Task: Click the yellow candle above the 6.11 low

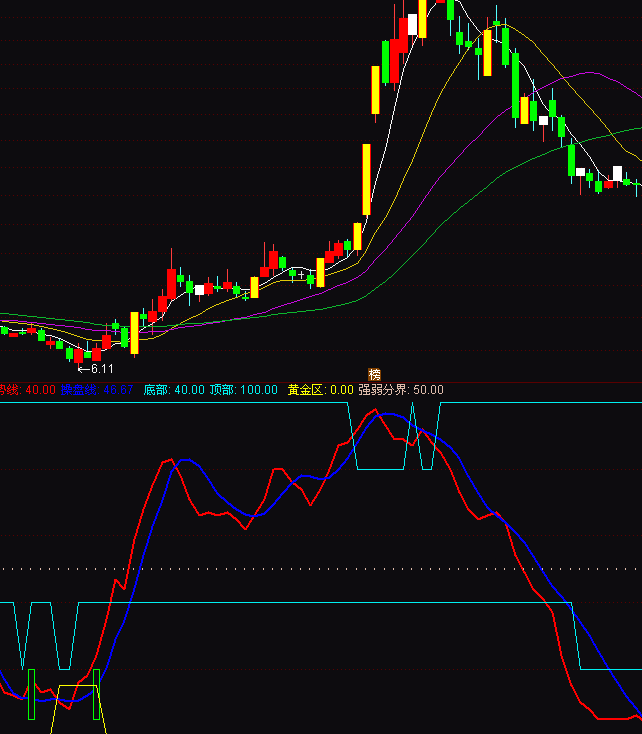Action: 134,333
